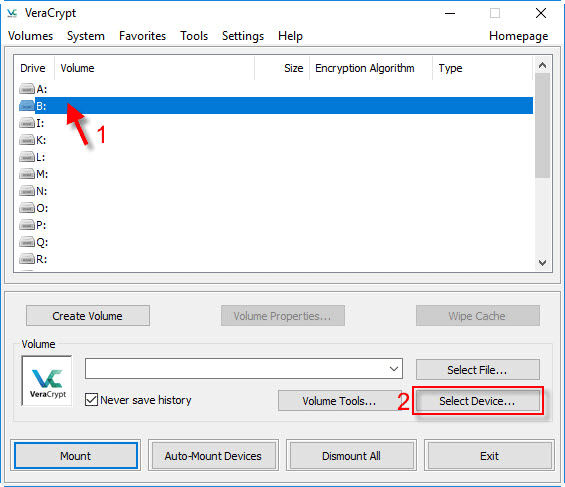The width and height of the screenshot is (565, 487).
Task: Toggle the Never save history checkbox
Action: coord(91,400)
